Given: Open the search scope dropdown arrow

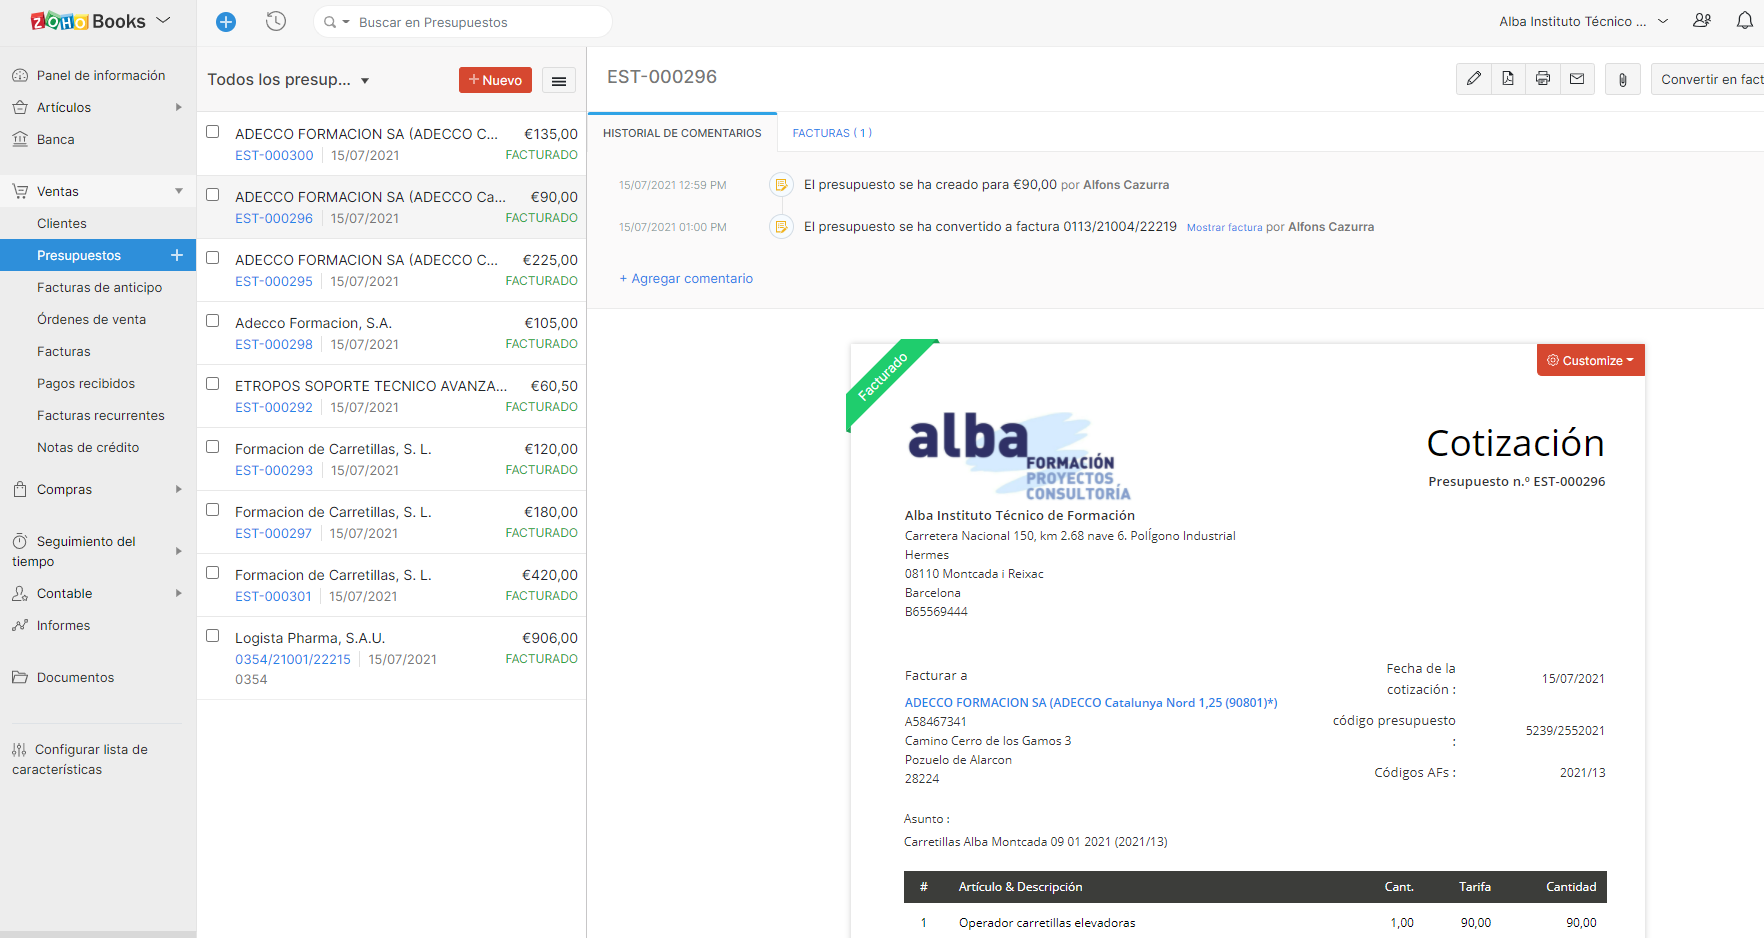Looking at the screenshot, I should click(x=346, y=22).
